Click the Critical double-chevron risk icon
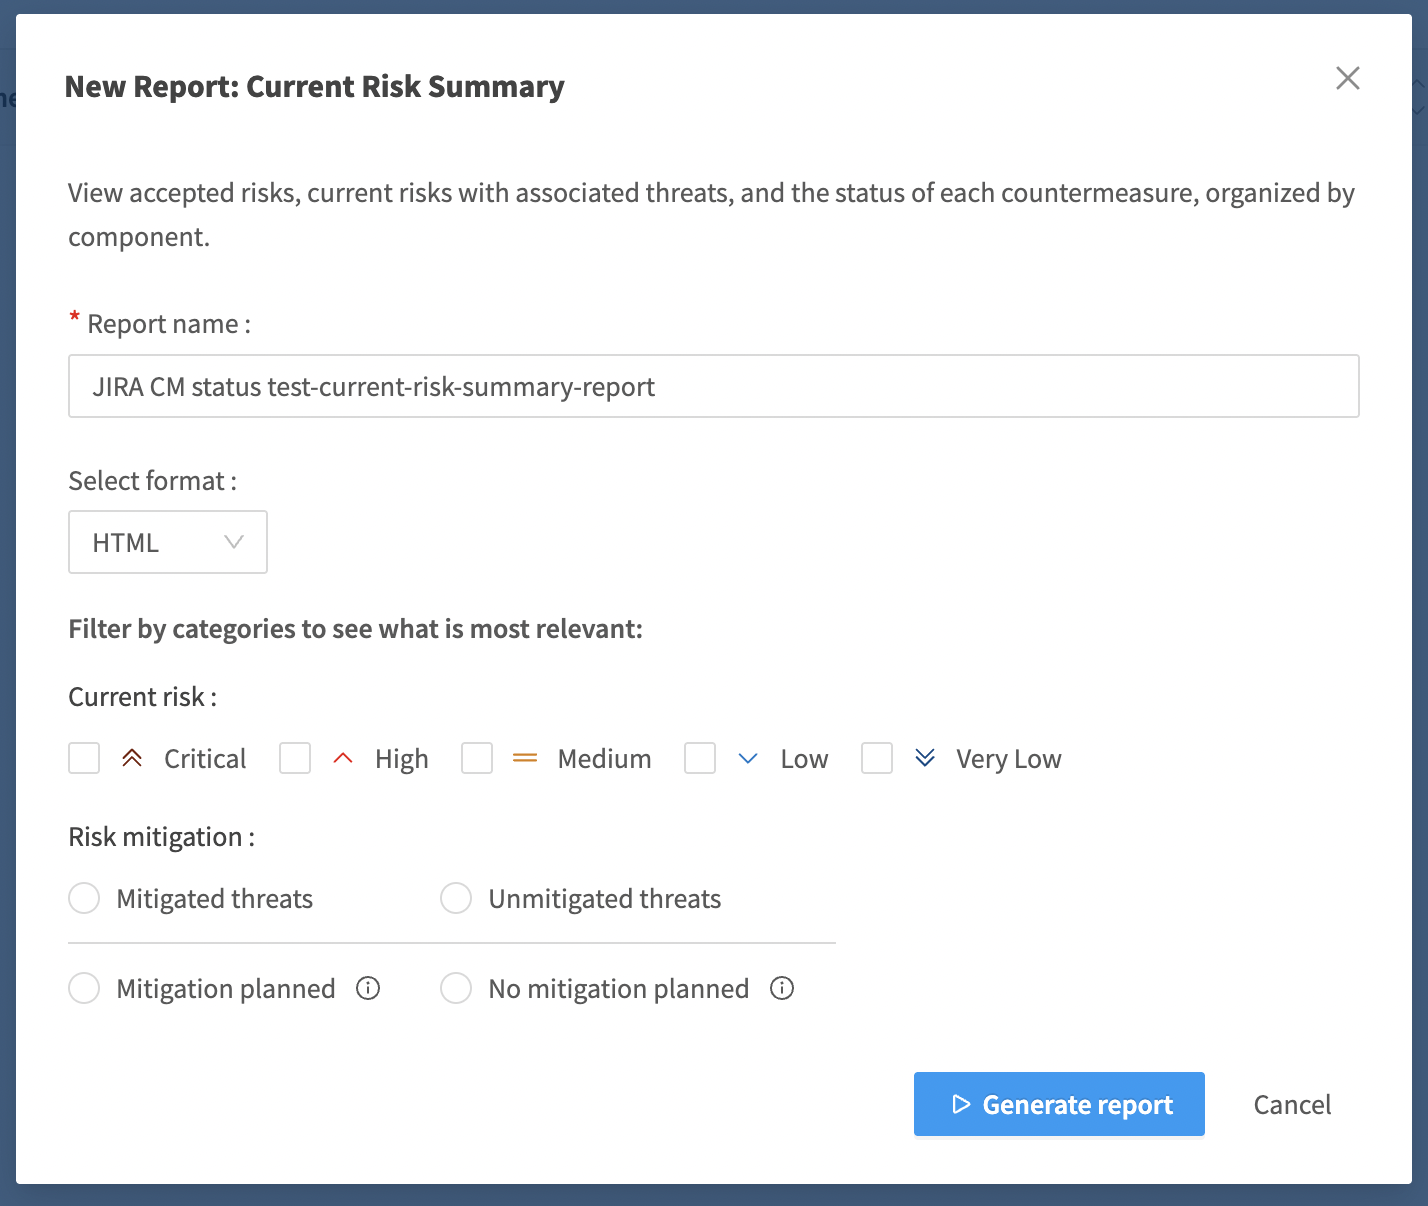Screen dimensions: 1428x1206 pos(132,758)
